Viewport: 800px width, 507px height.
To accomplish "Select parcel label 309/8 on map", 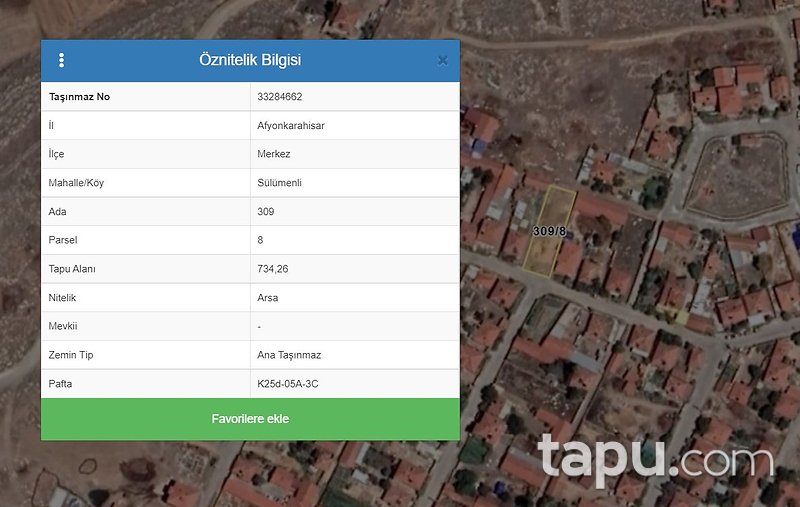I will [549, 231].
